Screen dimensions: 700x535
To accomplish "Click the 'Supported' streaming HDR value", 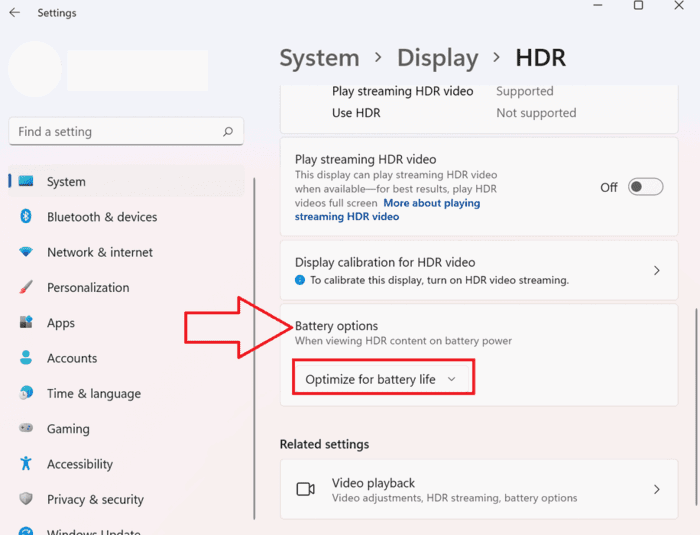I will (x=525, y=91).
